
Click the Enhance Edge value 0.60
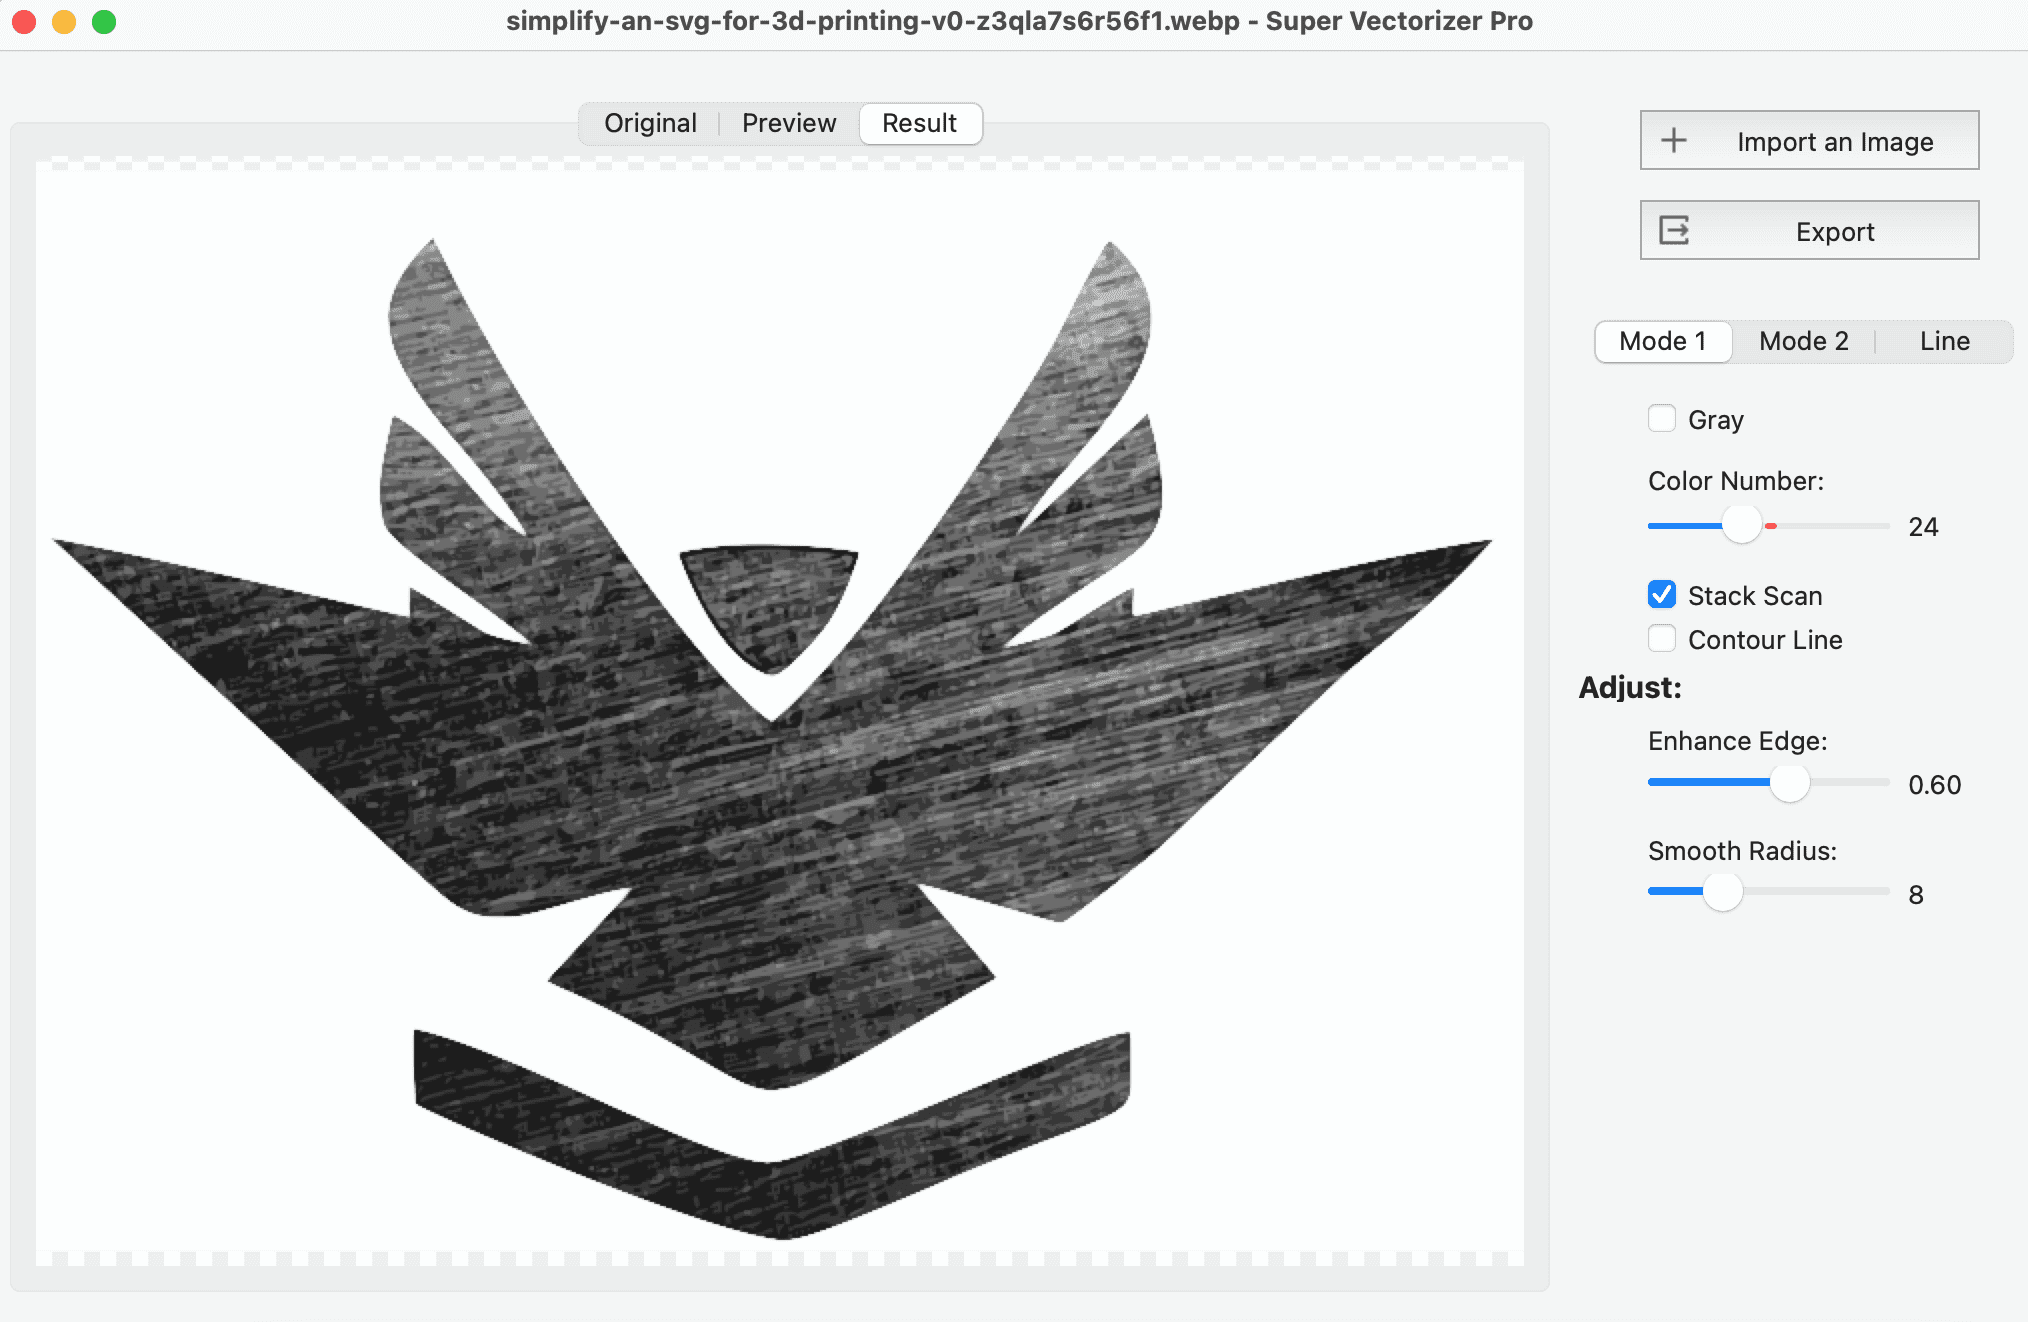1934,785
